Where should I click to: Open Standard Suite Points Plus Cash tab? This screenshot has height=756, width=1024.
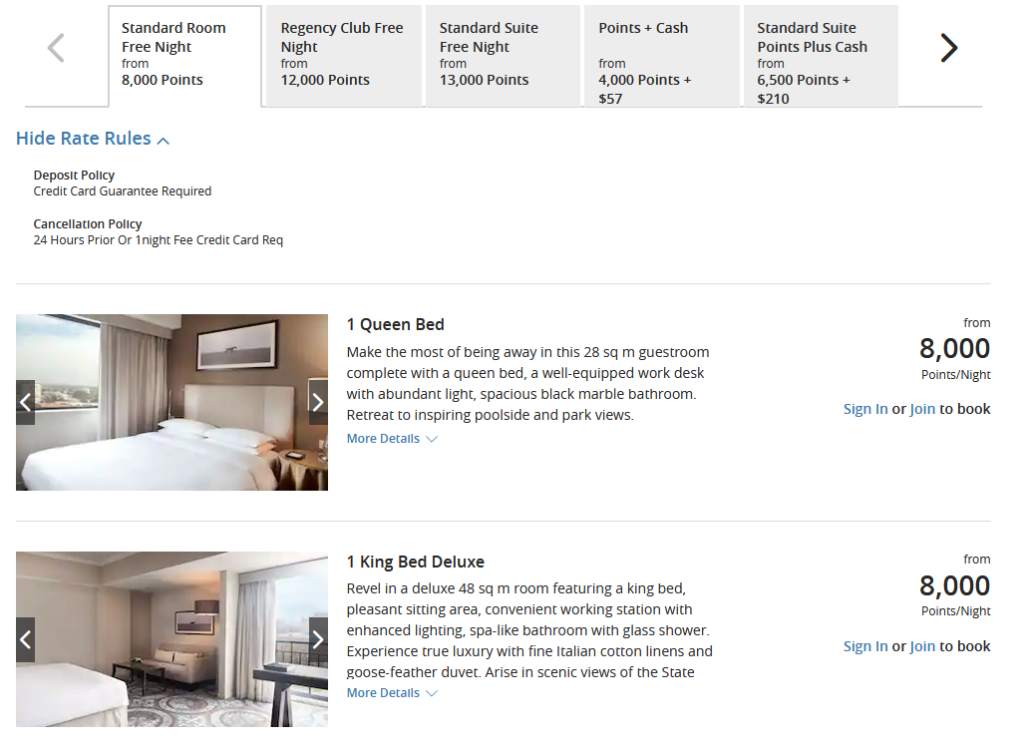click(820, 56)
